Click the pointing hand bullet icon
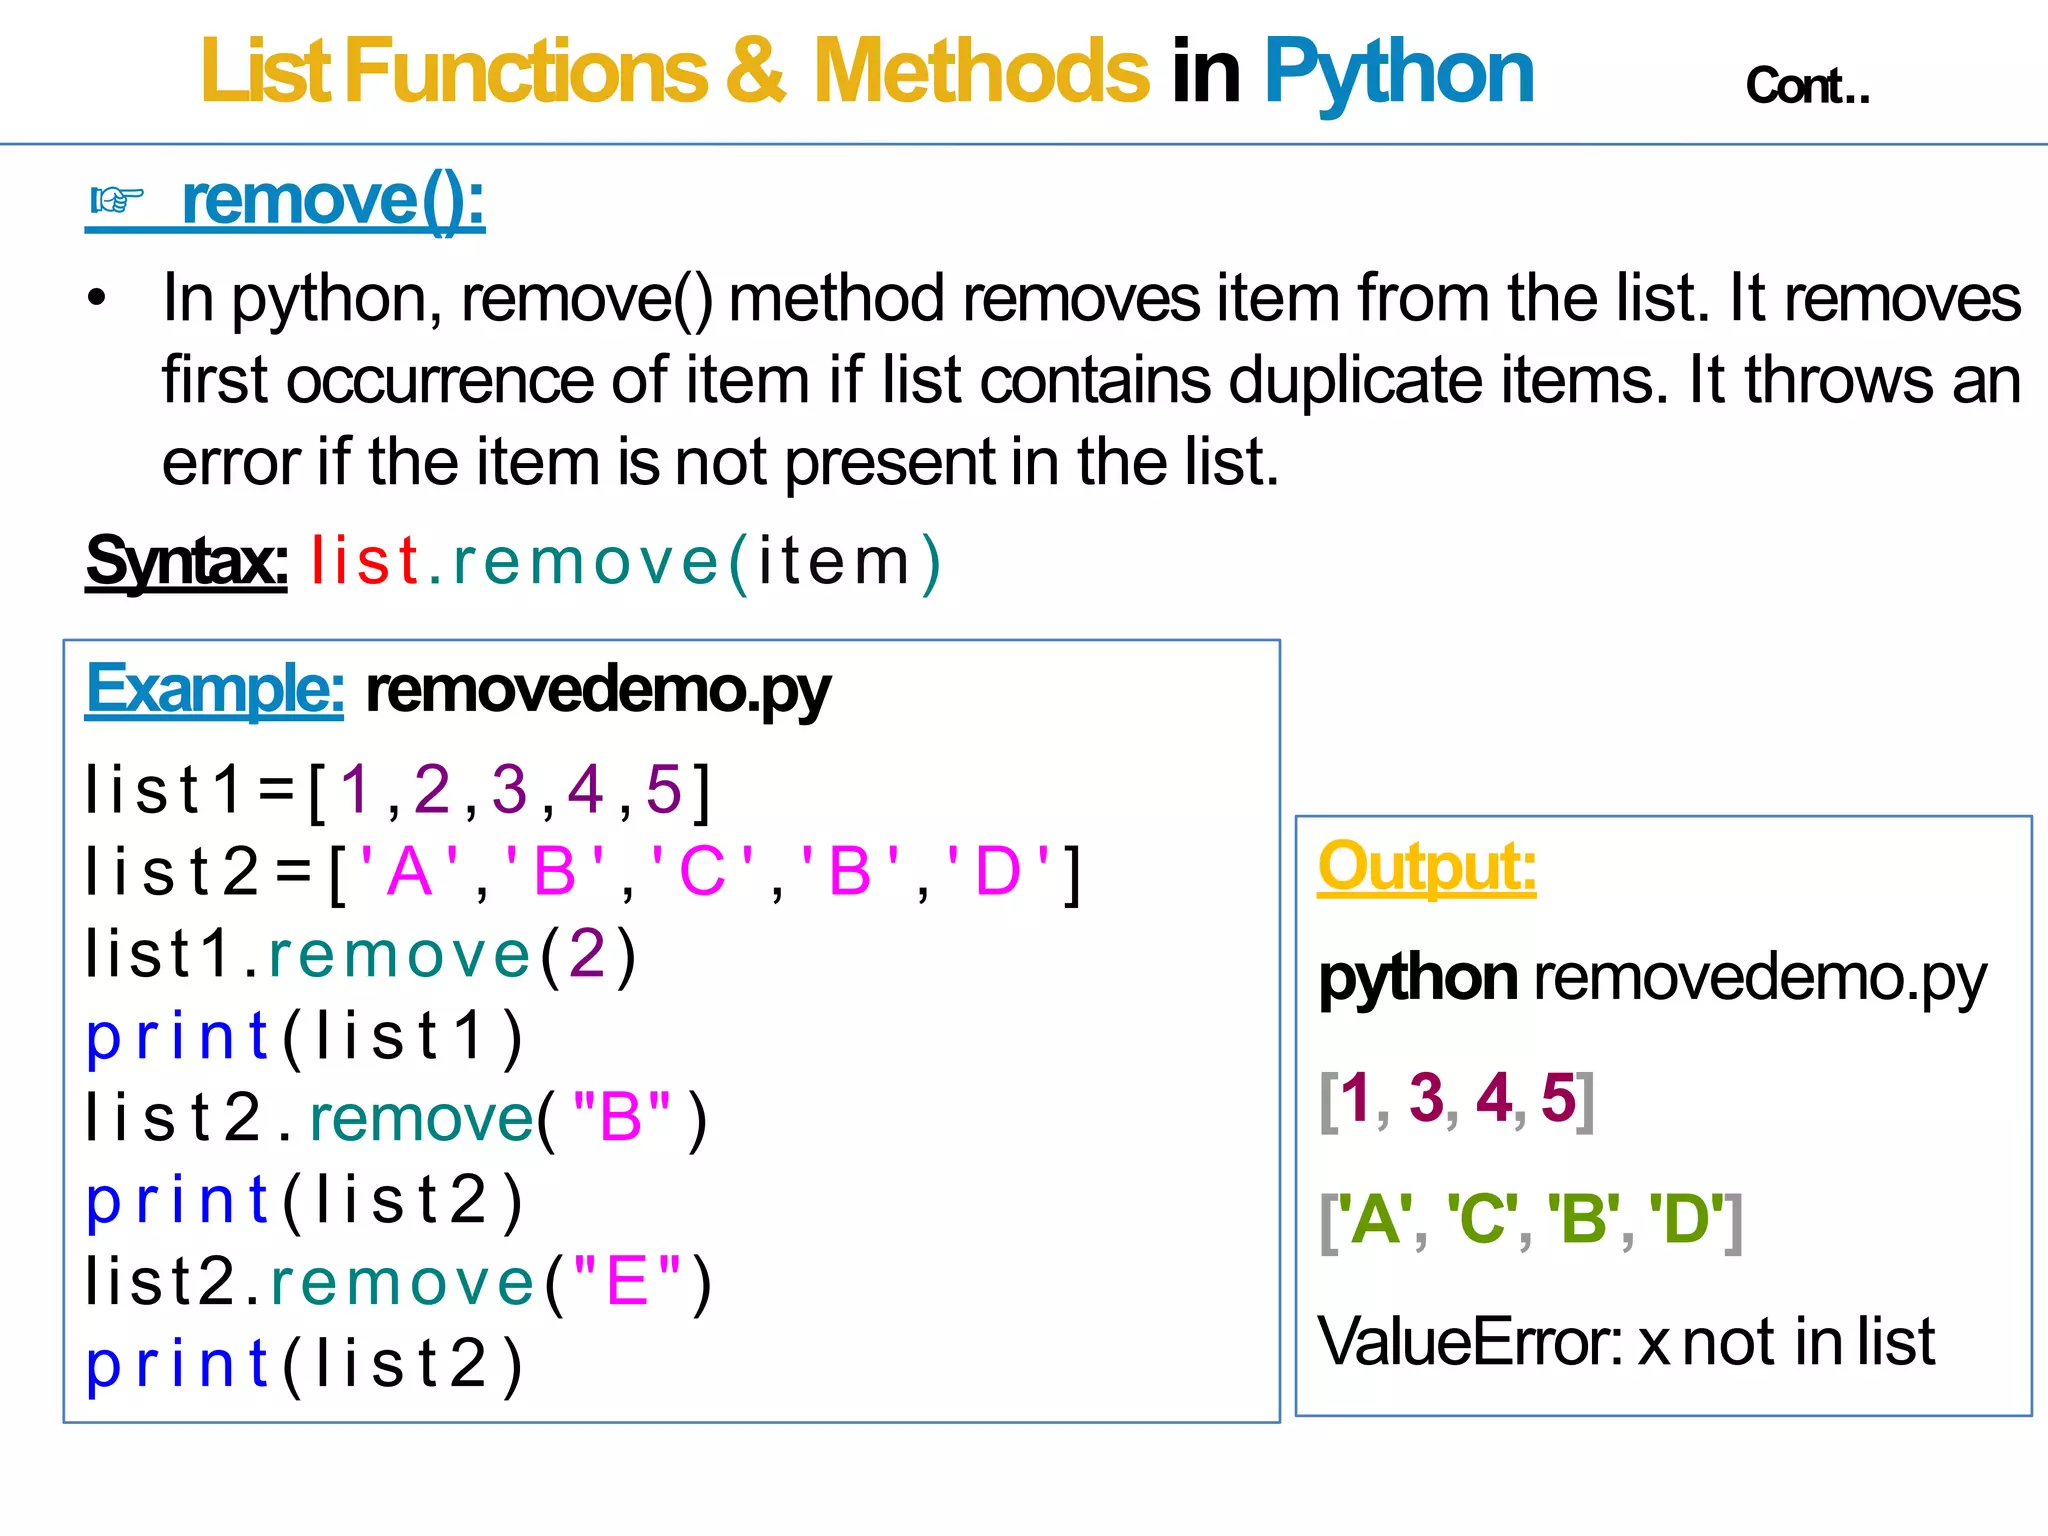2048x1536 pixels. [x=117, y=201]
